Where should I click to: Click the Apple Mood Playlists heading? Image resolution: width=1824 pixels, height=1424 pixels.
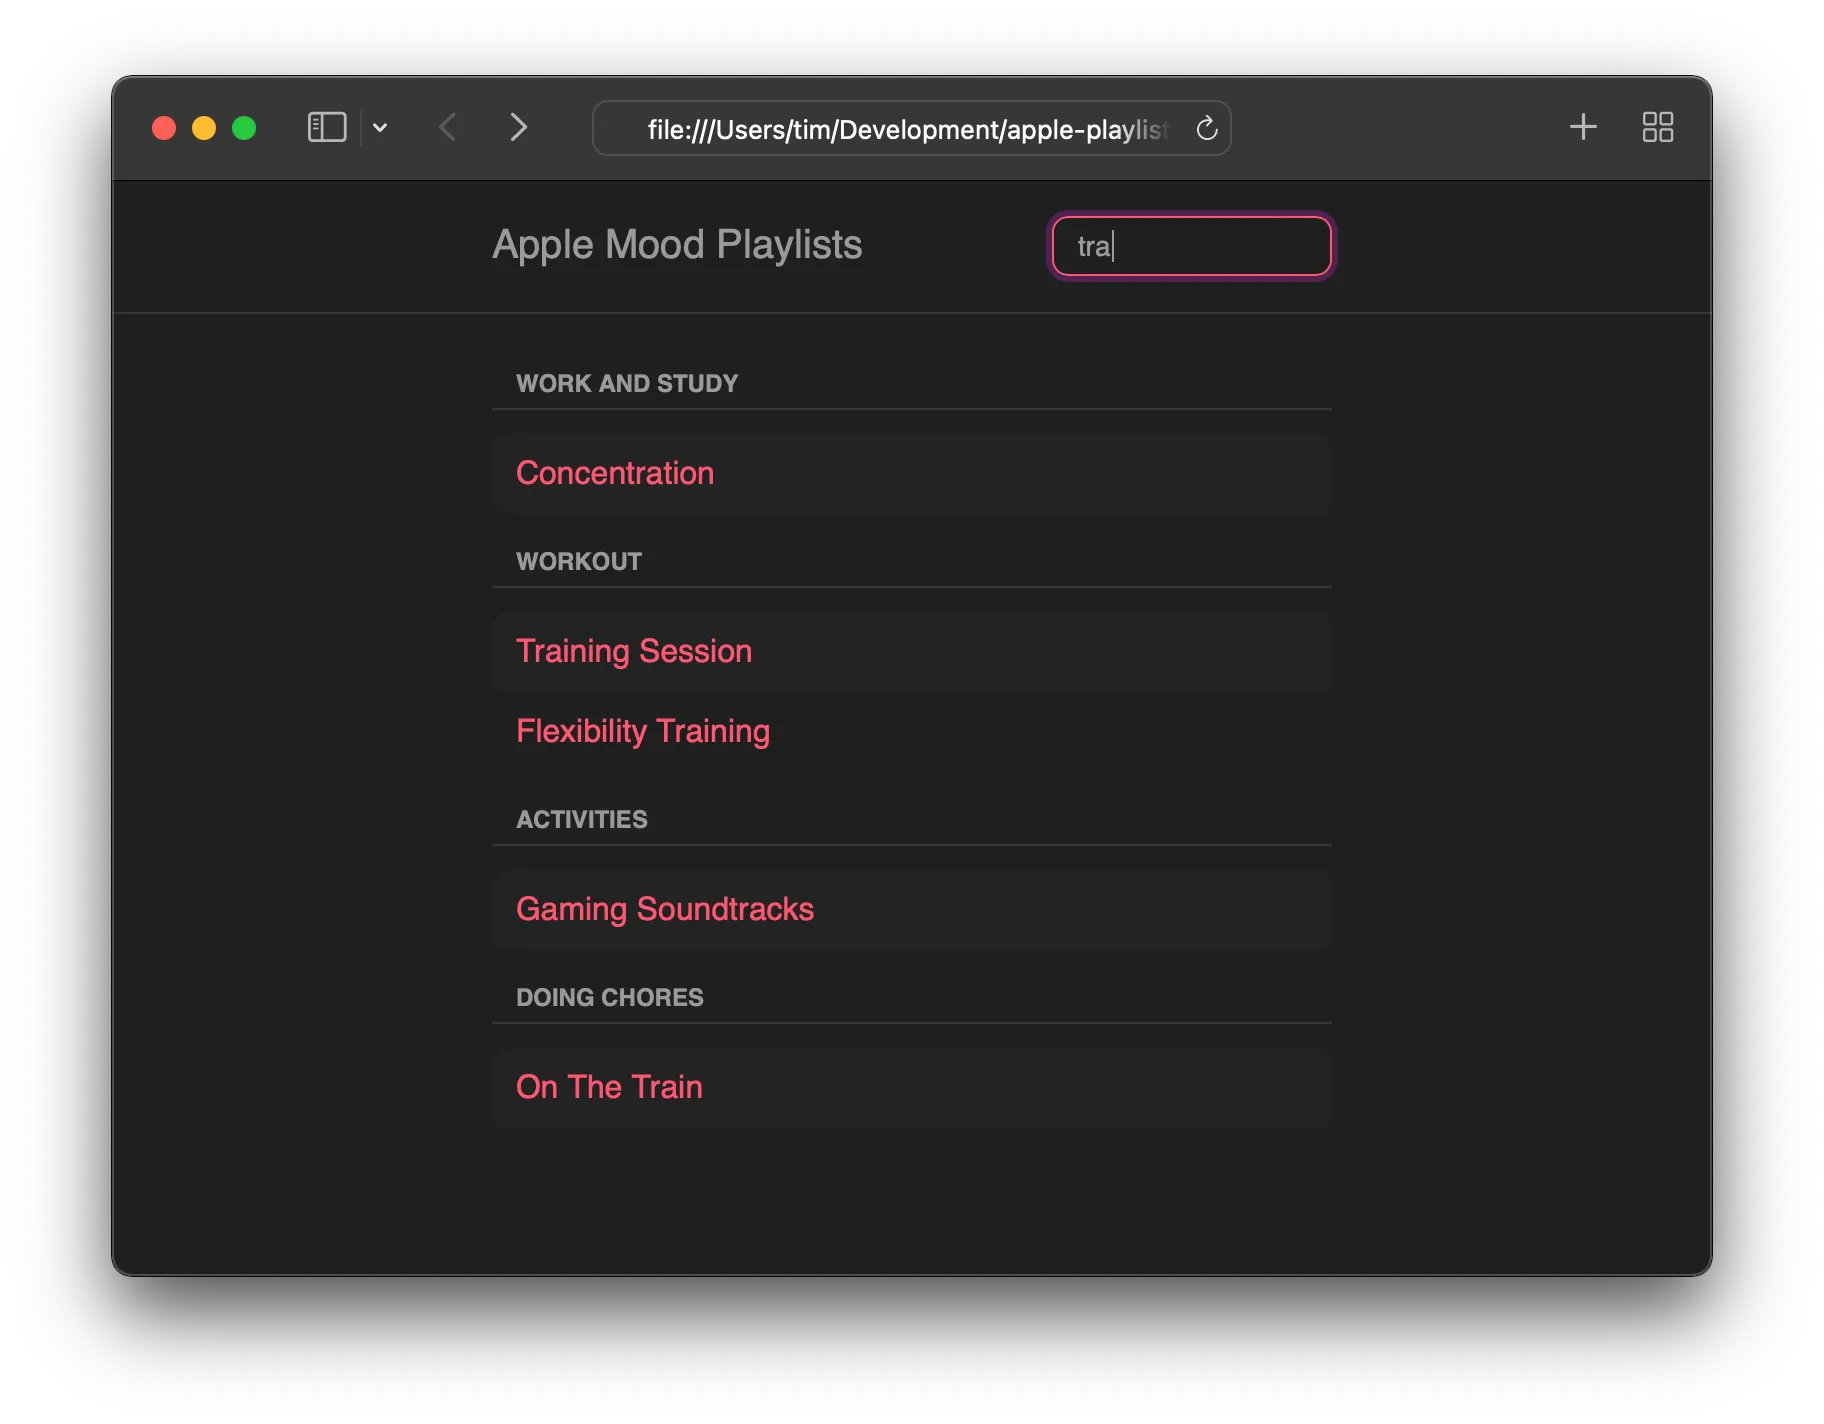pyautogui.click(x=677, y=245)
